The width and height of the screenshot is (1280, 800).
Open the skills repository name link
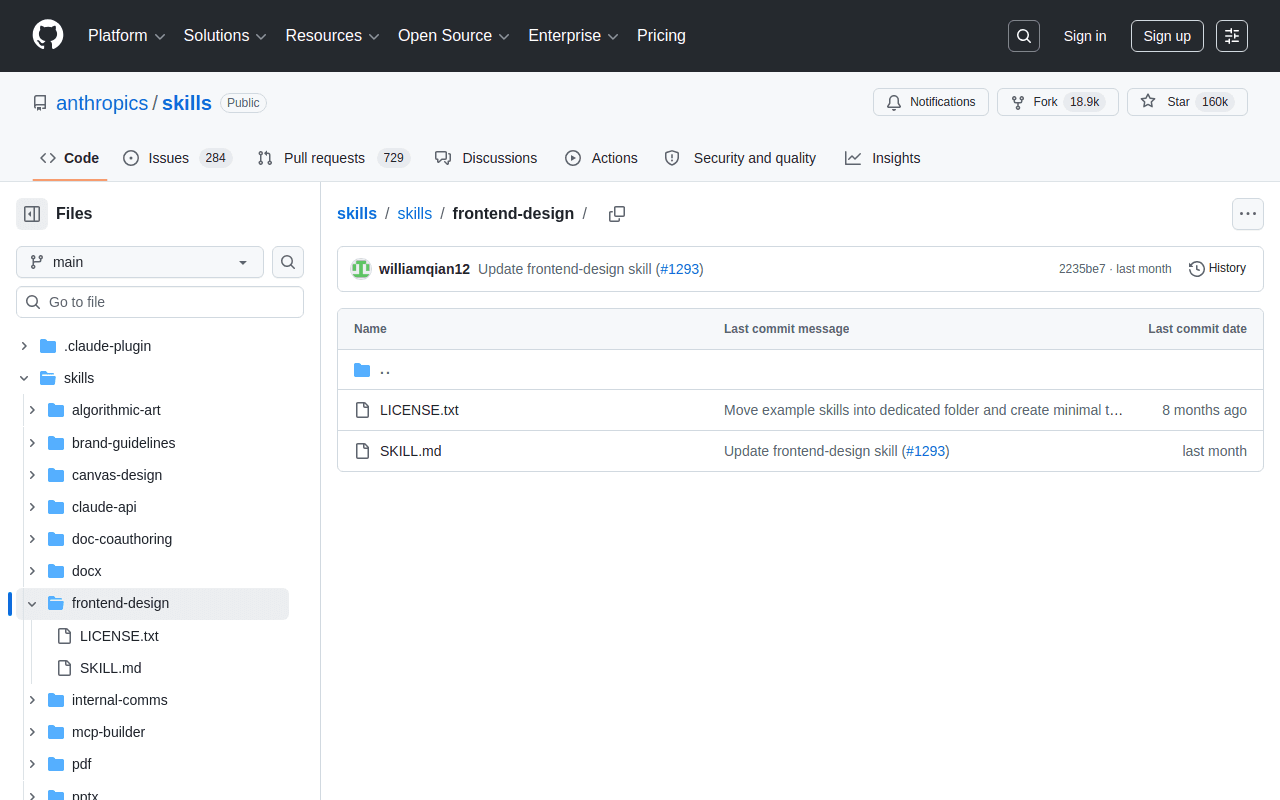pyautogui.click(x=187, y=103)
